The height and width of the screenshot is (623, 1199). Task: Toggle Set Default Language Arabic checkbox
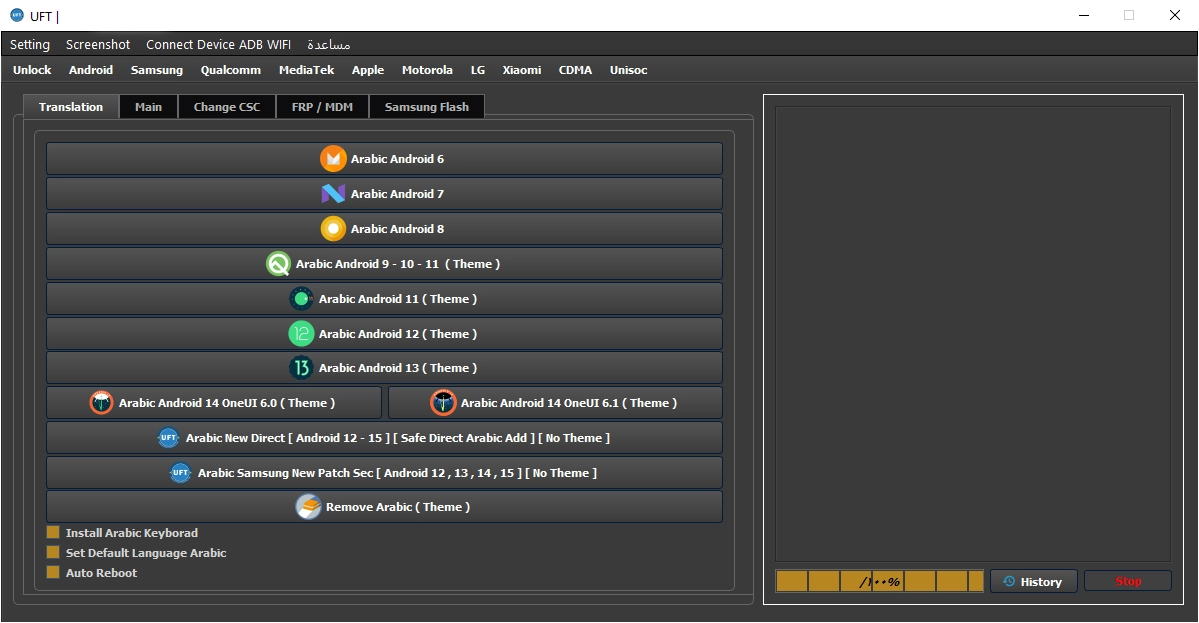[53, 552]
